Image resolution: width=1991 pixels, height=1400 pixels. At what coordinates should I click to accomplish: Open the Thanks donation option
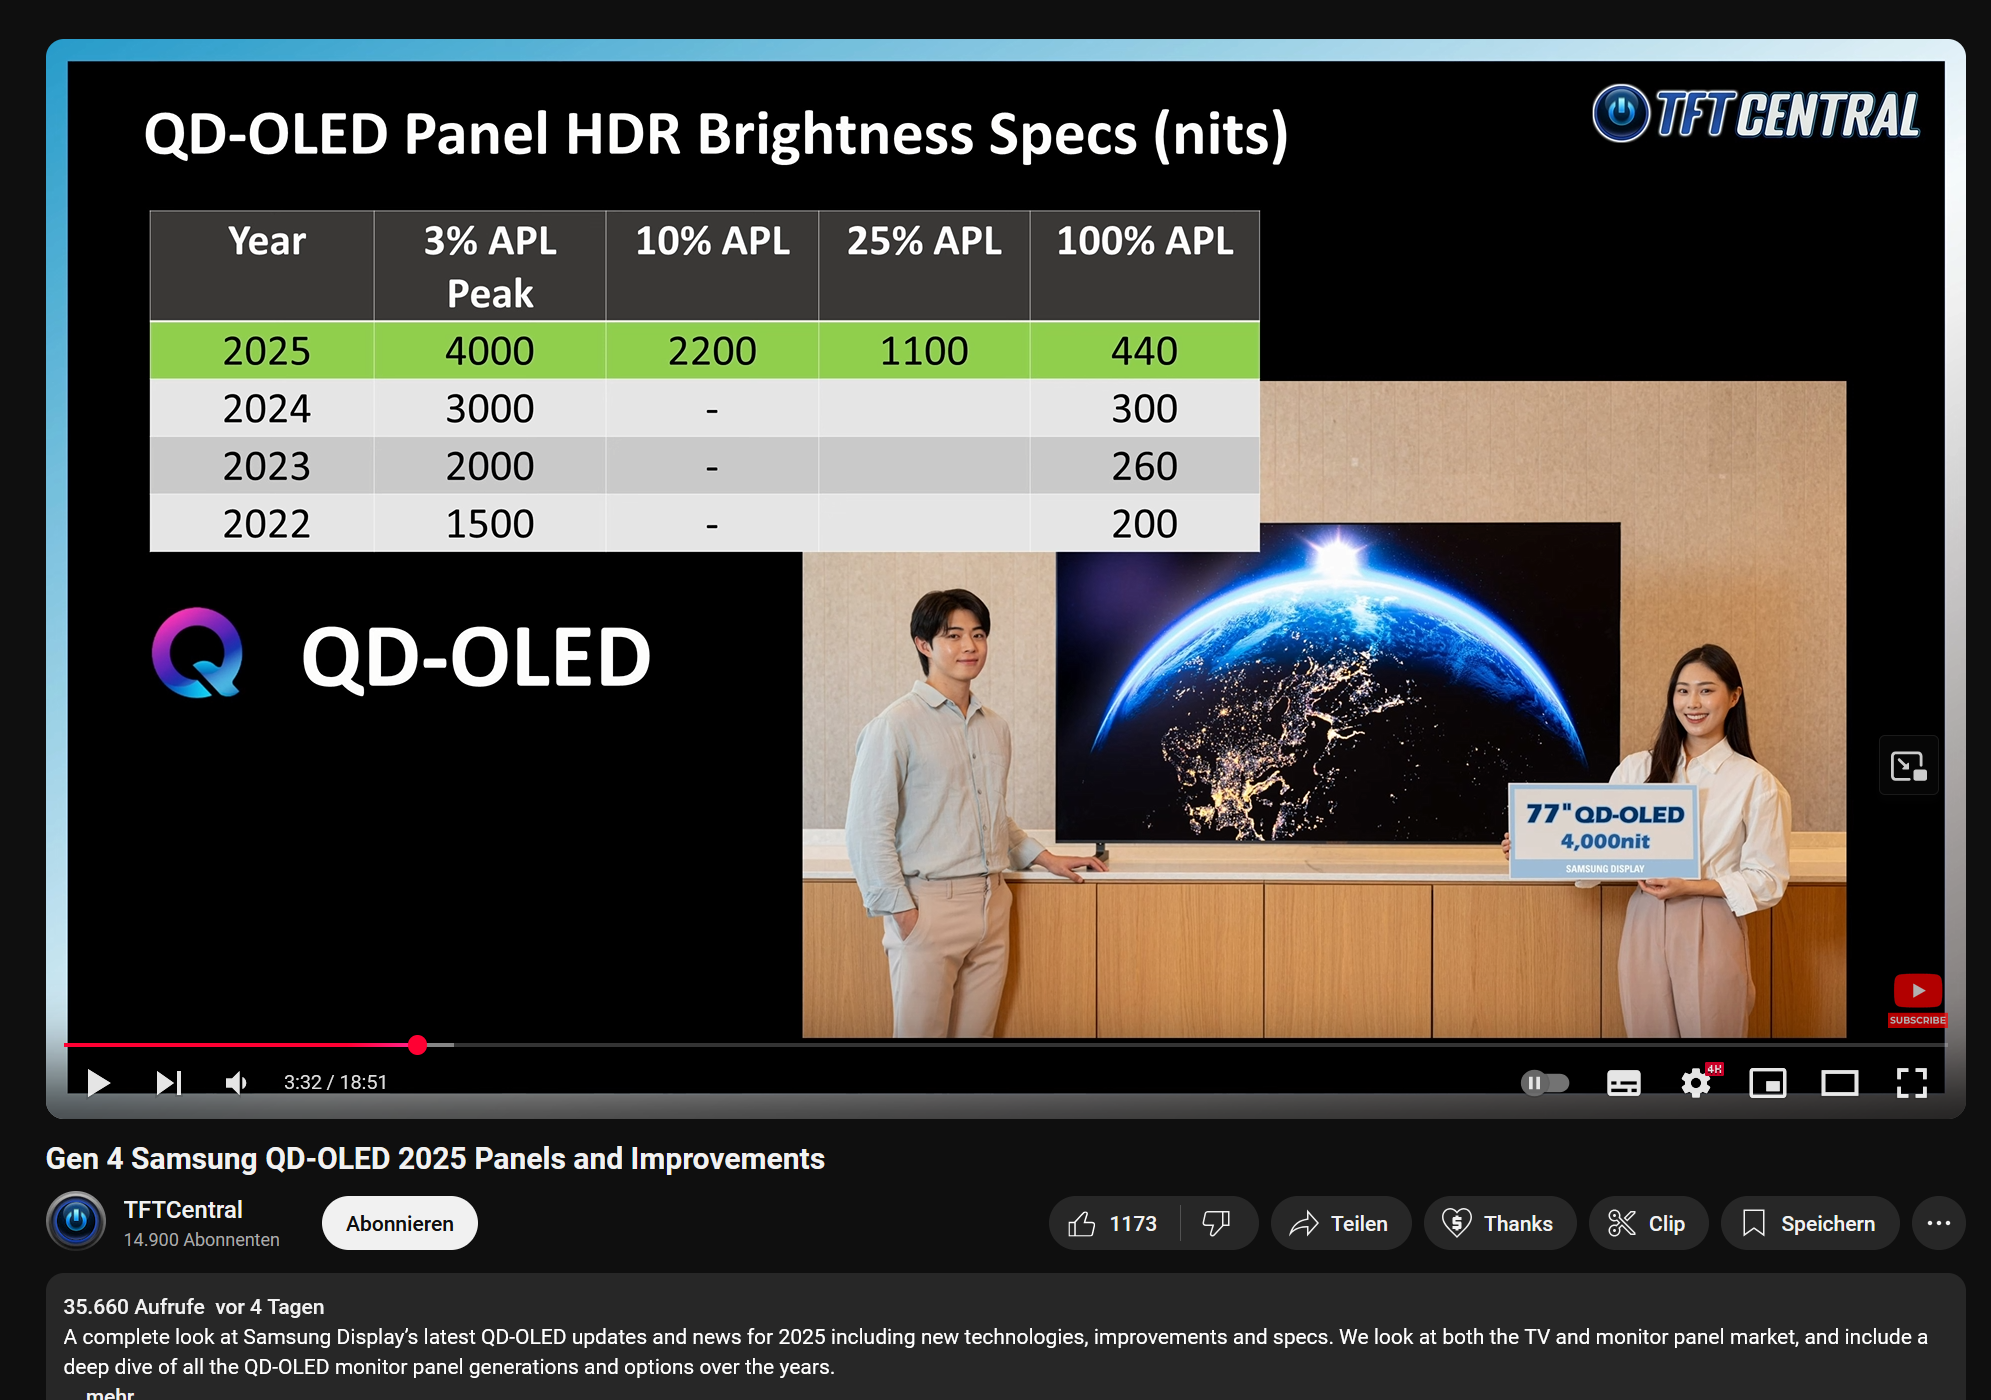(1499, 1223)
